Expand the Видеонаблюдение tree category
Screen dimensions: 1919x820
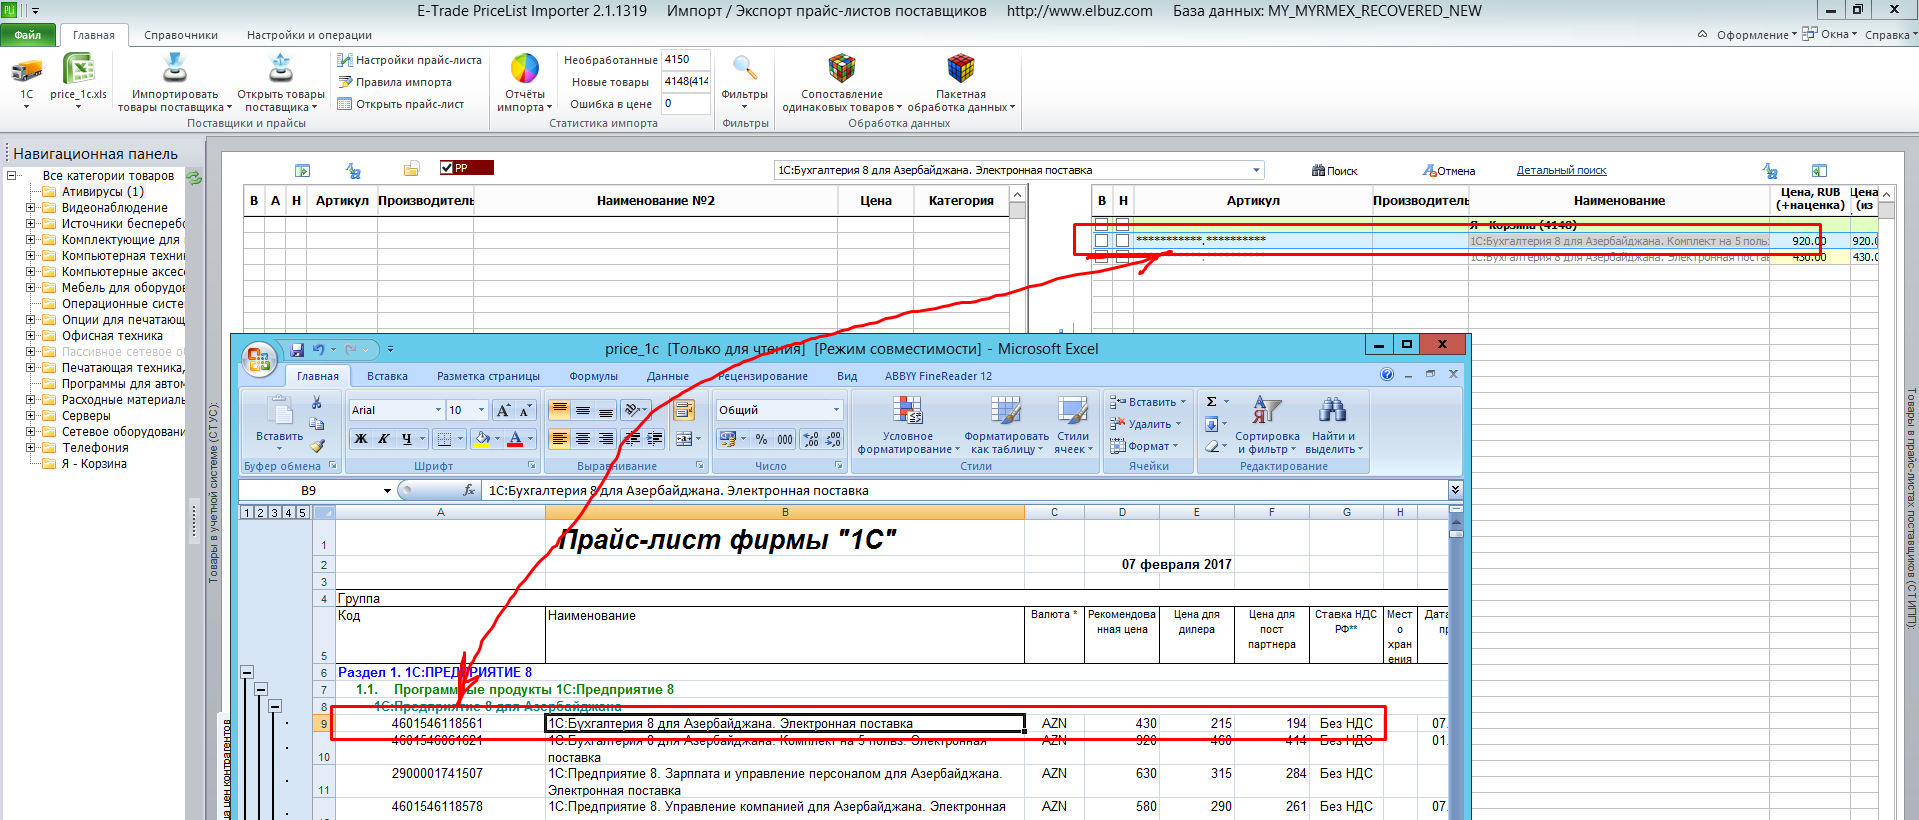click(30, 208)
